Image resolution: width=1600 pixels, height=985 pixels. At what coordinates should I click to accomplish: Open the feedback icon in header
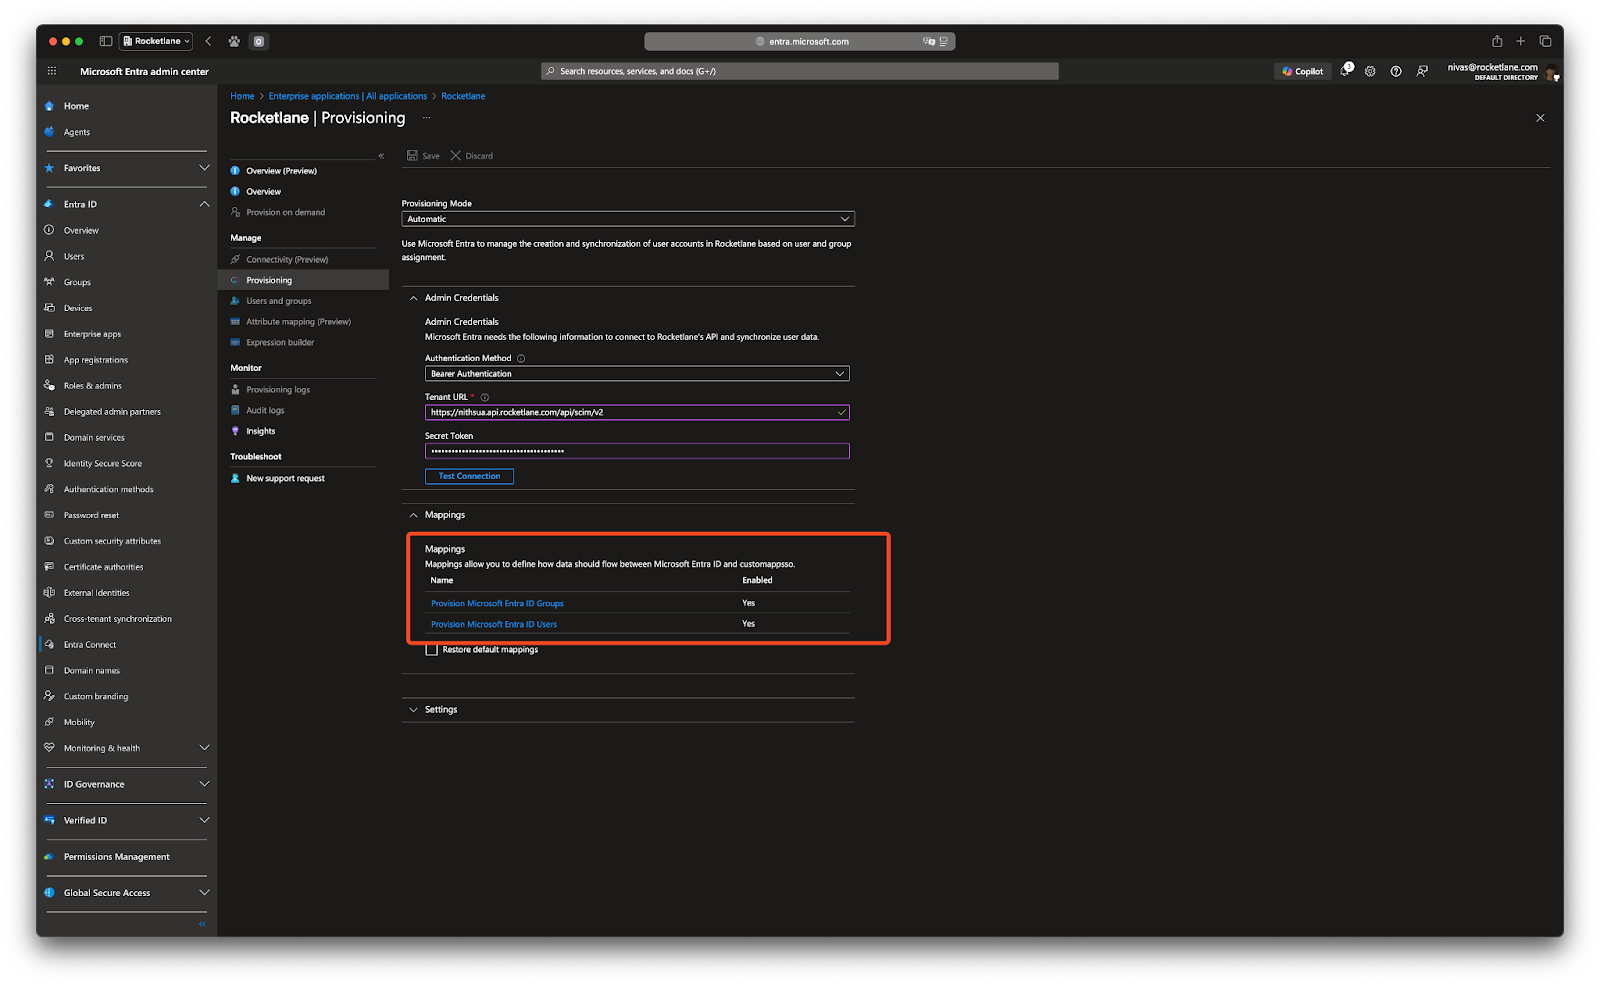point(1422,71)
